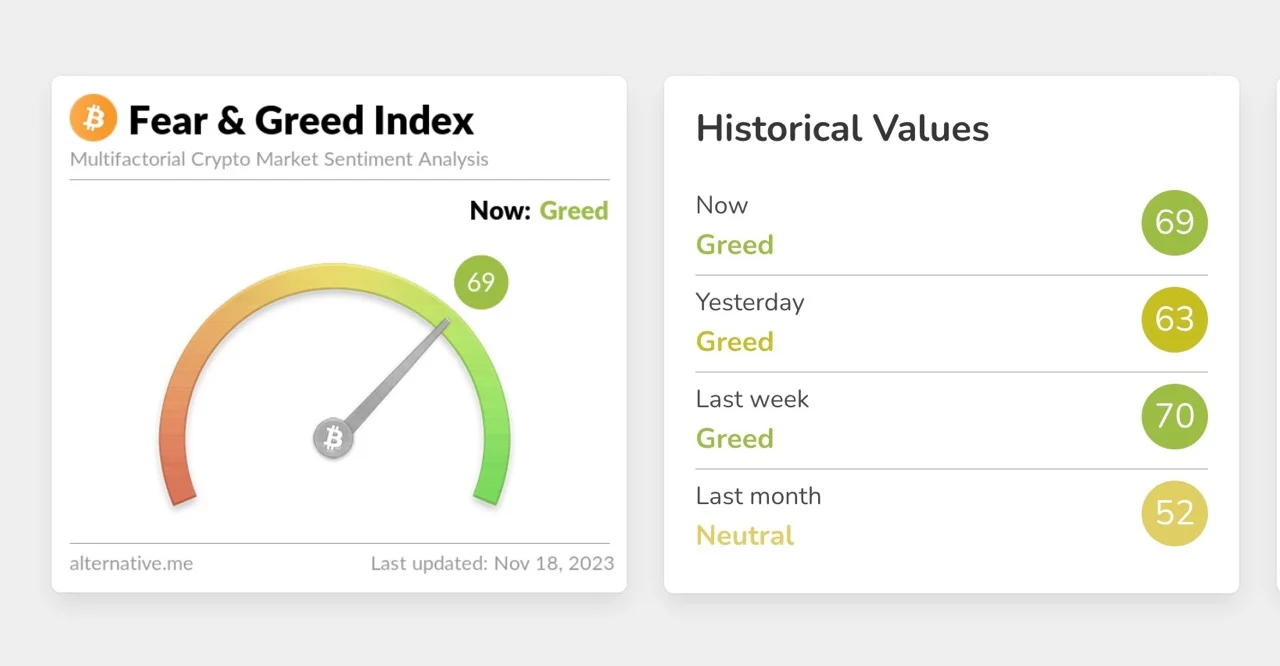This screenshot has height=666, width=1280.
Task: Open the alternative.me source link
Action: click(131, 563)
